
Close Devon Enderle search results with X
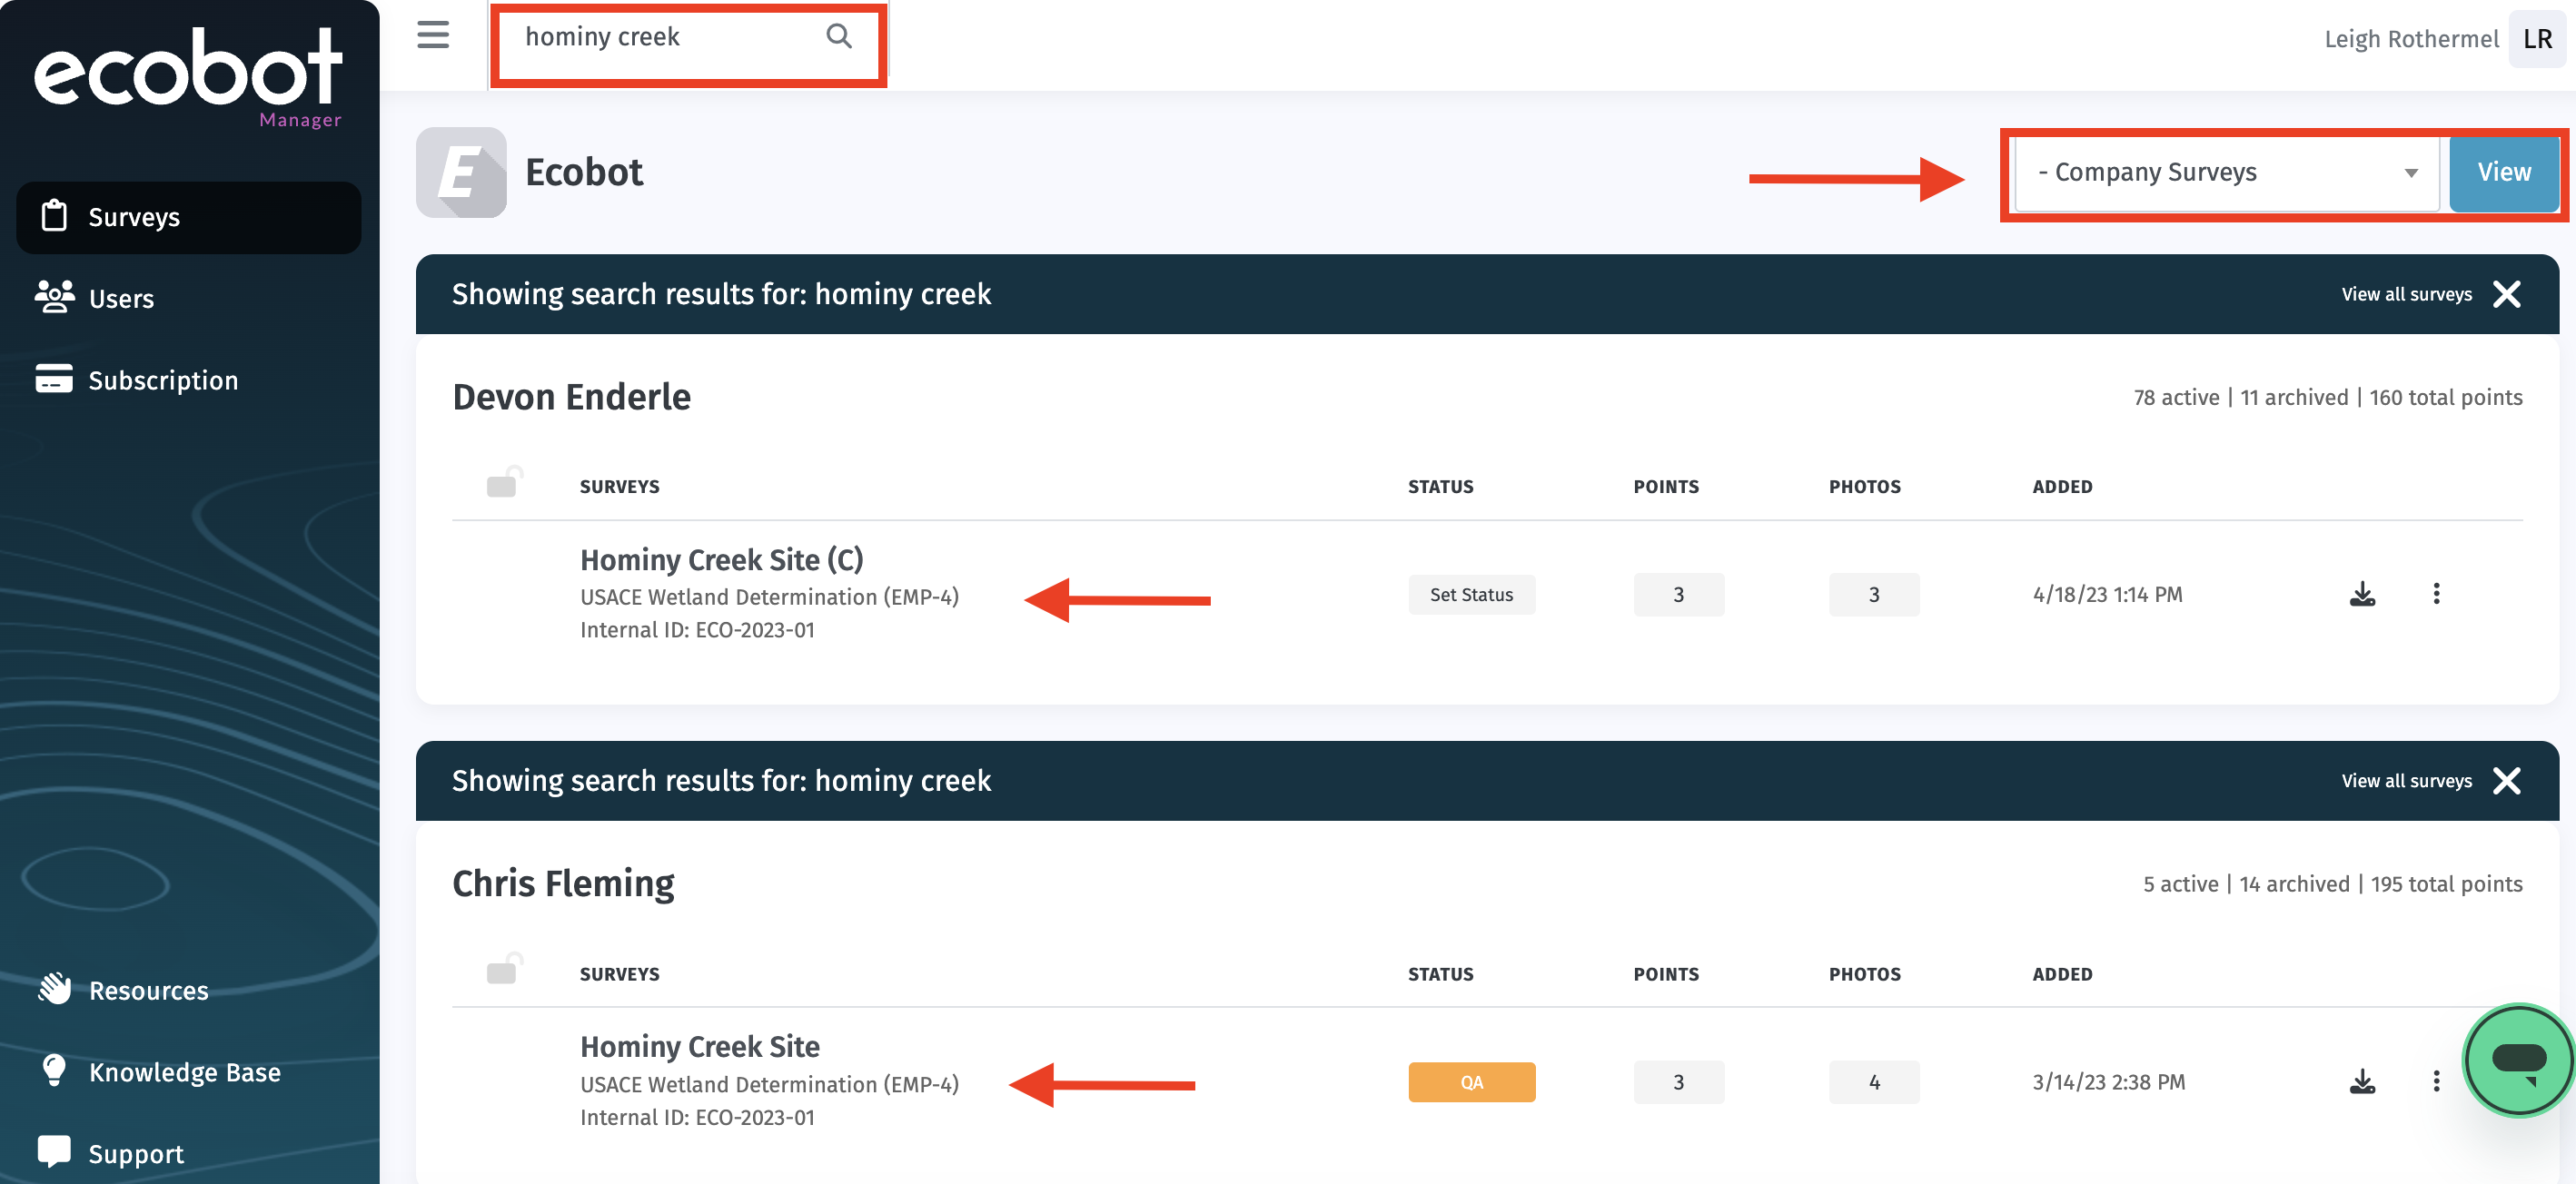click(2507, 294)
